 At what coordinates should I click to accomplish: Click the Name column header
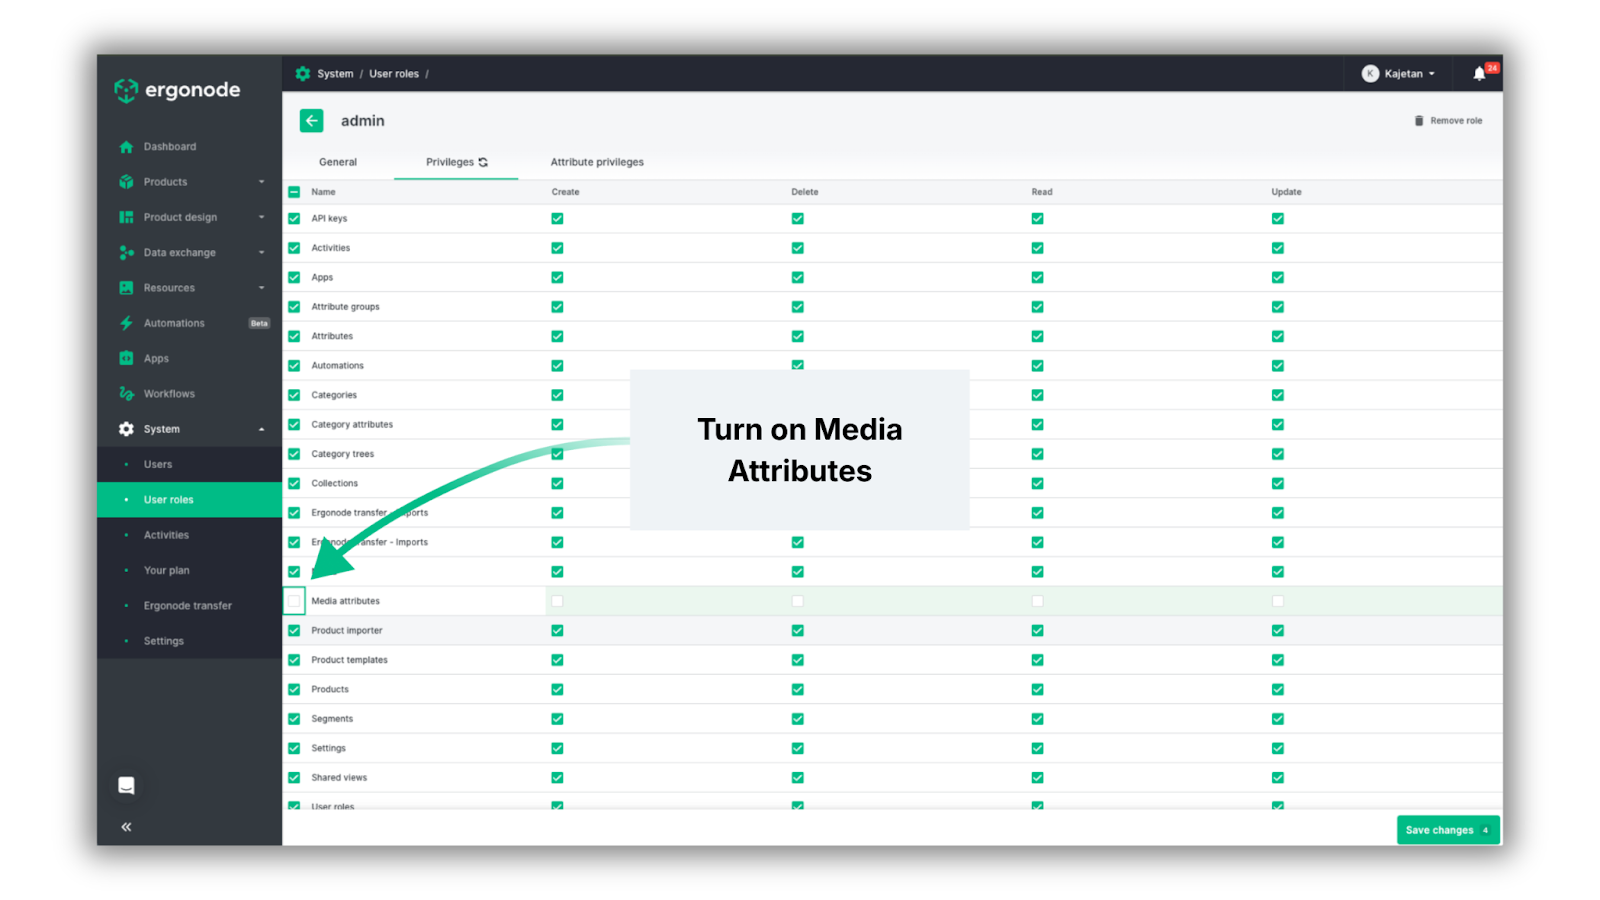(x=323, y=192)
